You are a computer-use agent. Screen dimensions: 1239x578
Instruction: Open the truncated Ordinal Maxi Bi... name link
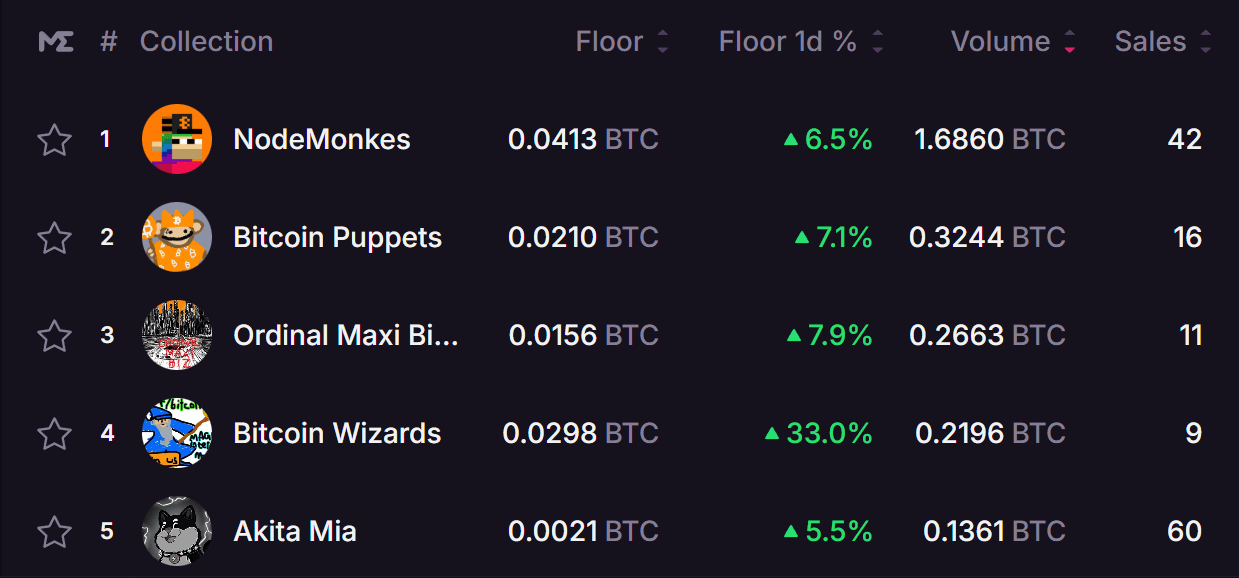pos(346,335)
